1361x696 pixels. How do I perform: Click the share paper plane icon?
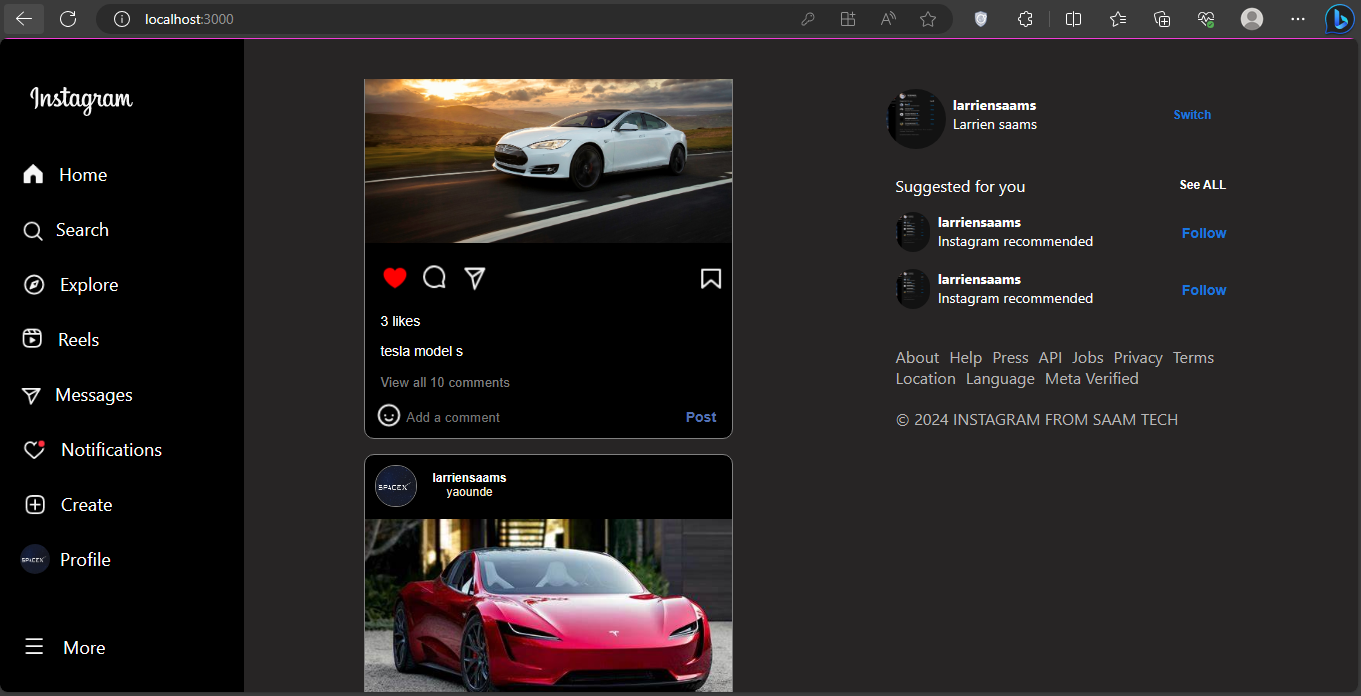(475, 278)
